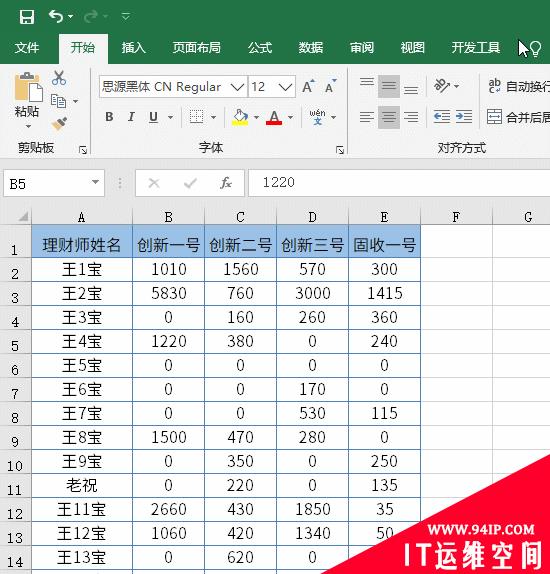The width and height of the screenshot is (550, 574).
Task: Toggle Bold formatting
Action: [x=109, y=117]
